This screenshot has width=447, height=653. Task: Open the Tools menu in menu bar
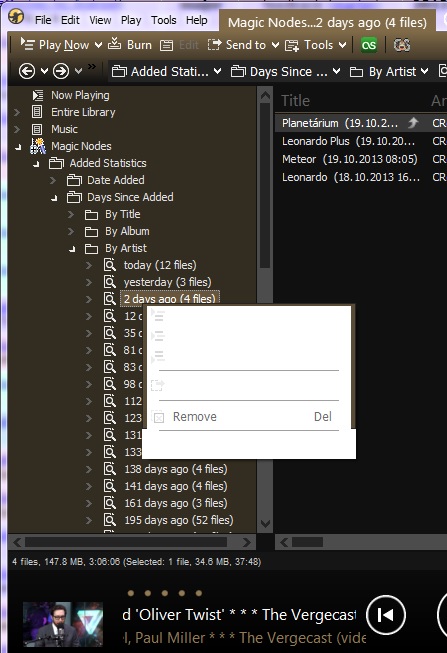163,20
